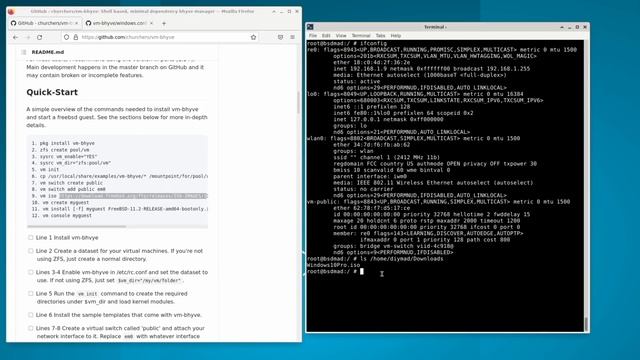
Task: Check the Line 5 Run vm init box
Action: 31,293
